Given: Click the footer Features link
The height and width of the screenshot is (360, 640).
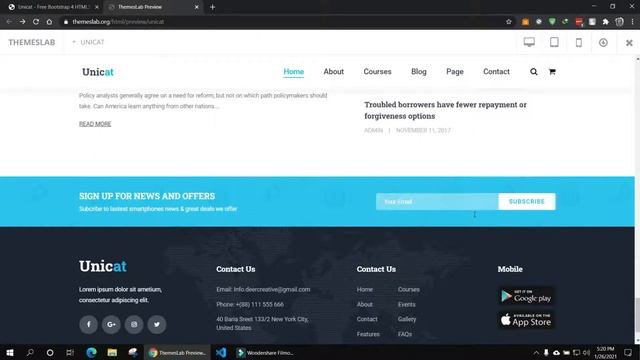Looking at the screenshot, I should coord(368,334).
